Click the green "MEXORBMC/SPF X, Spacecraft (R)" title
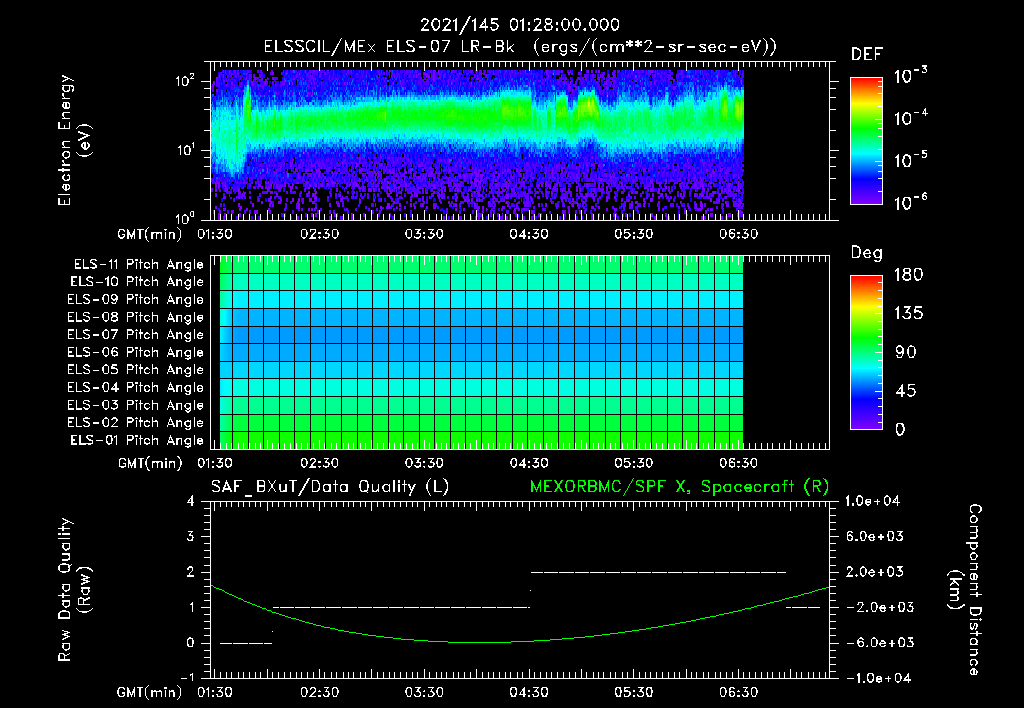Screen dimensions: 1024x708 click(679, 487)
